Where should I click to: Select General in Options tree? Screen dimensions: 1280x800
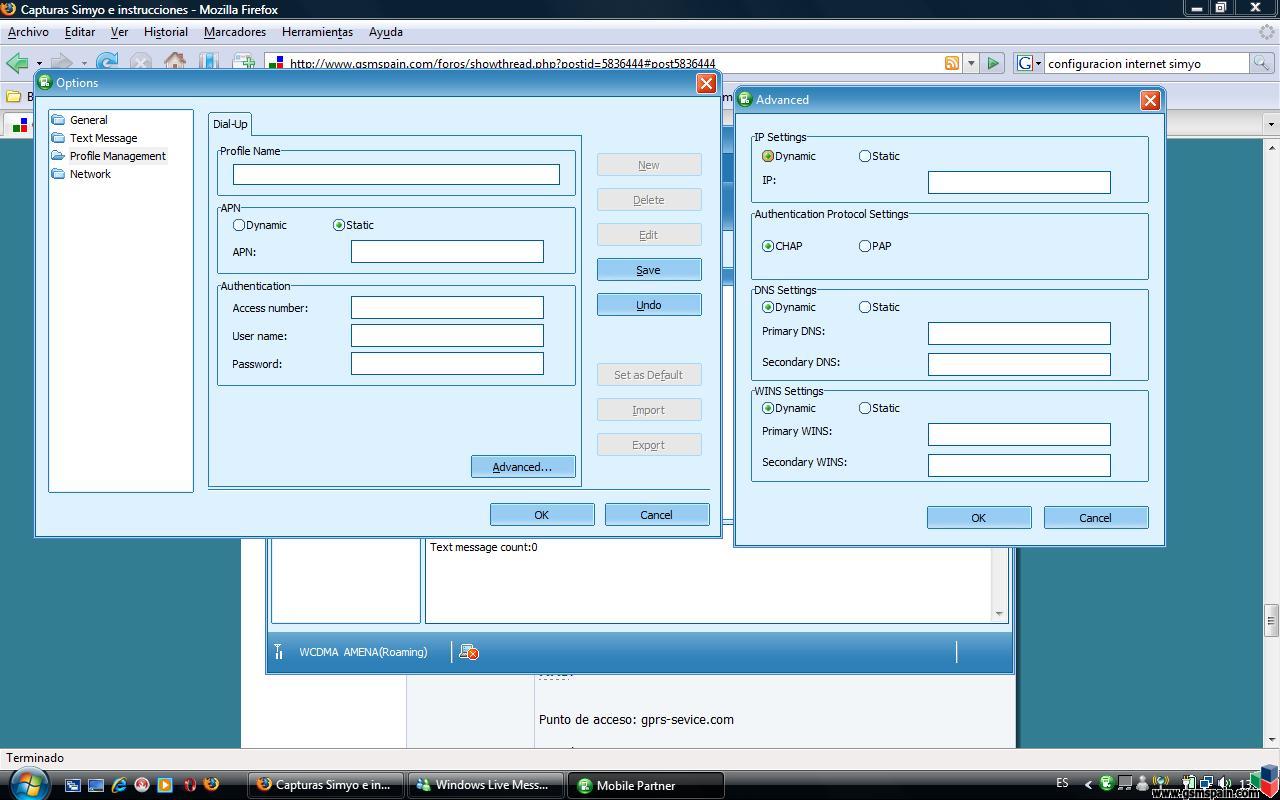pos(88,120)
